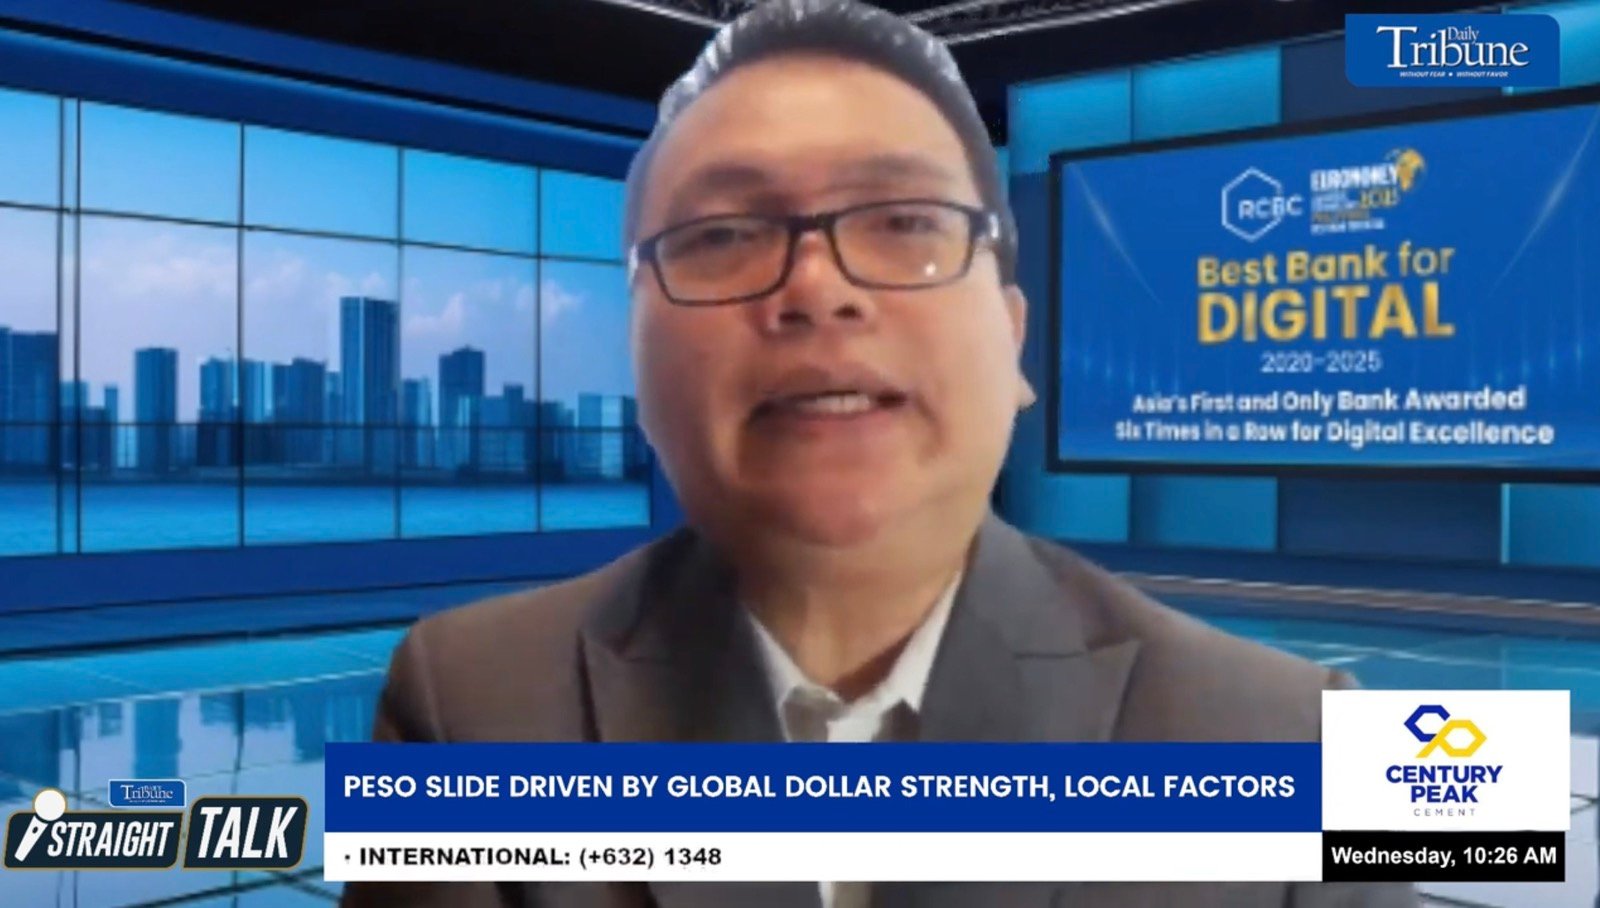
Task: Click the small Tribune badge above Straight Talk
Action: coord(147,793)
